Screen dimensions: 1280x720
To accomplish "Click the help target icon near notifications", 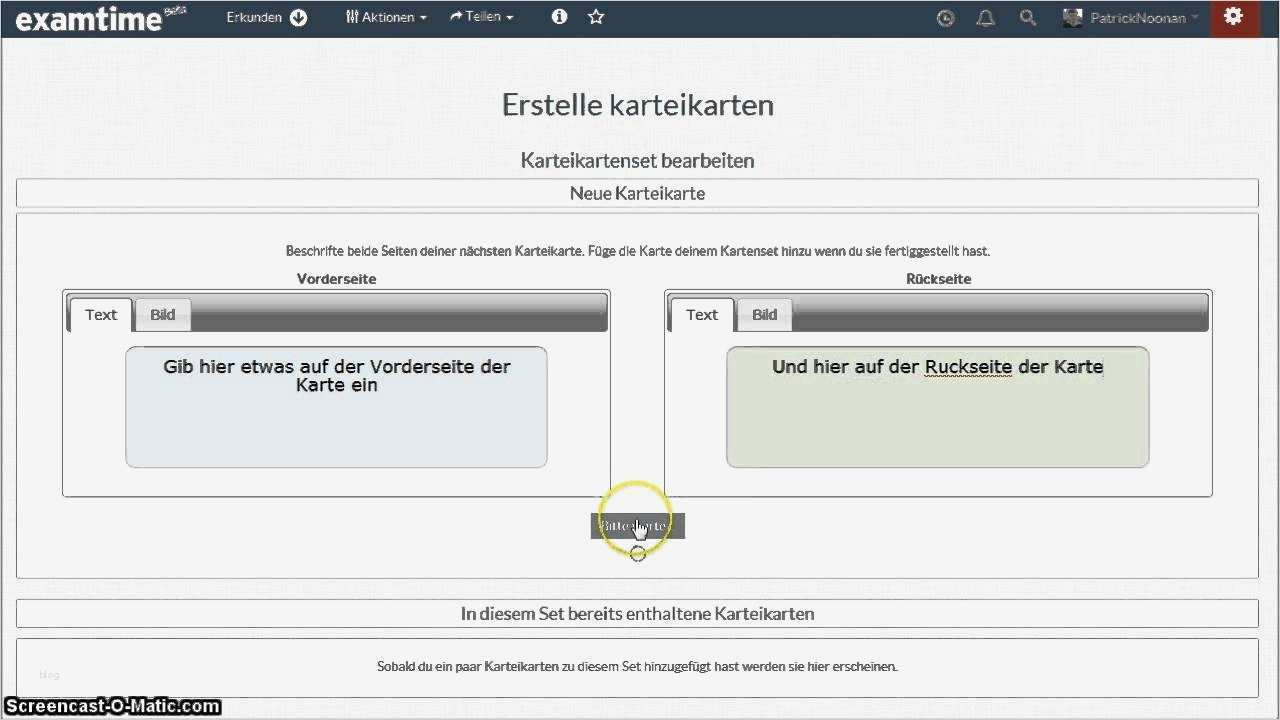I will (945, 17).
